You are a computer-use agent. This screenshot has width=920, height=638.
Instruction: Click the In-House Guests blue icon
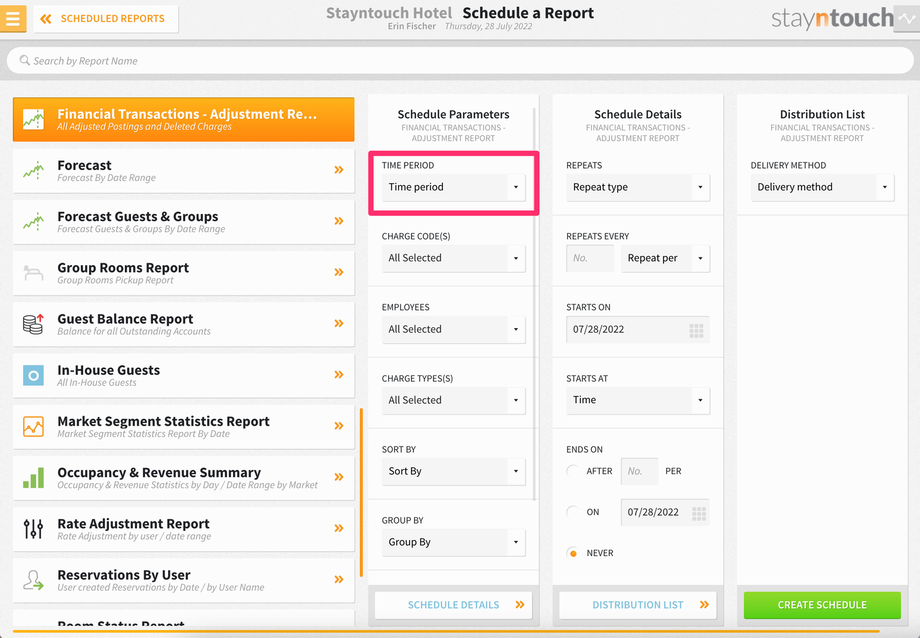tap(33, 375)
